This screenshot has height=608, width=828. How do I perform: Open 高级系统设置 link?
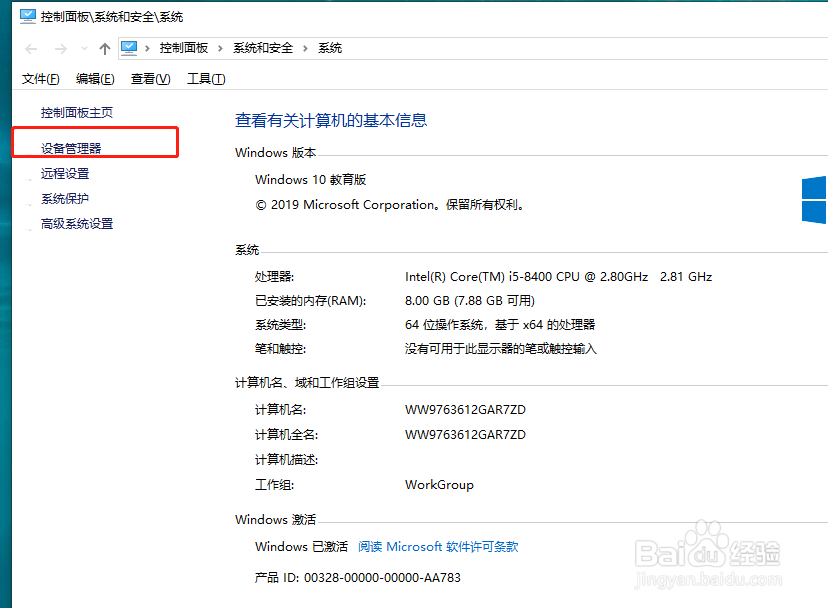[77, 224]
